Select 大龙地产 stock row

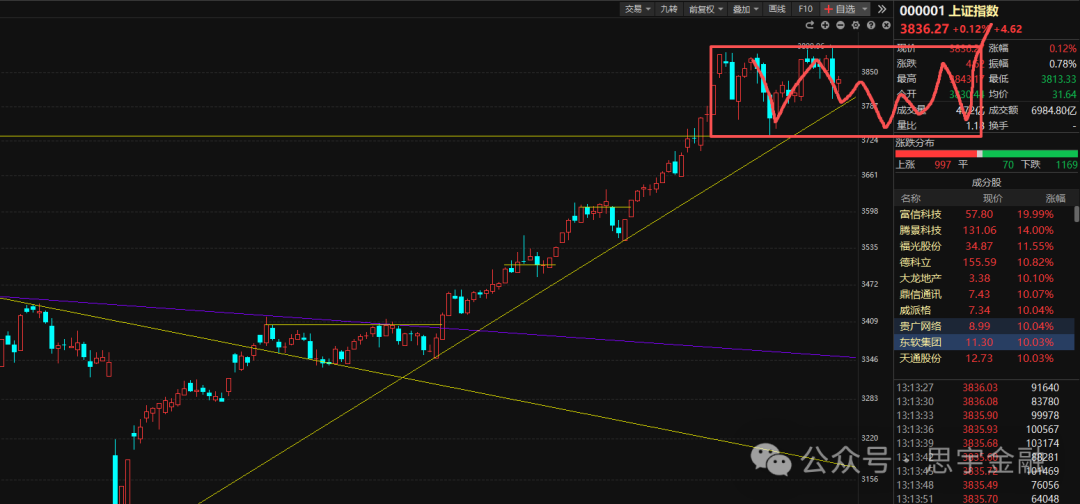tap(984, 278)
